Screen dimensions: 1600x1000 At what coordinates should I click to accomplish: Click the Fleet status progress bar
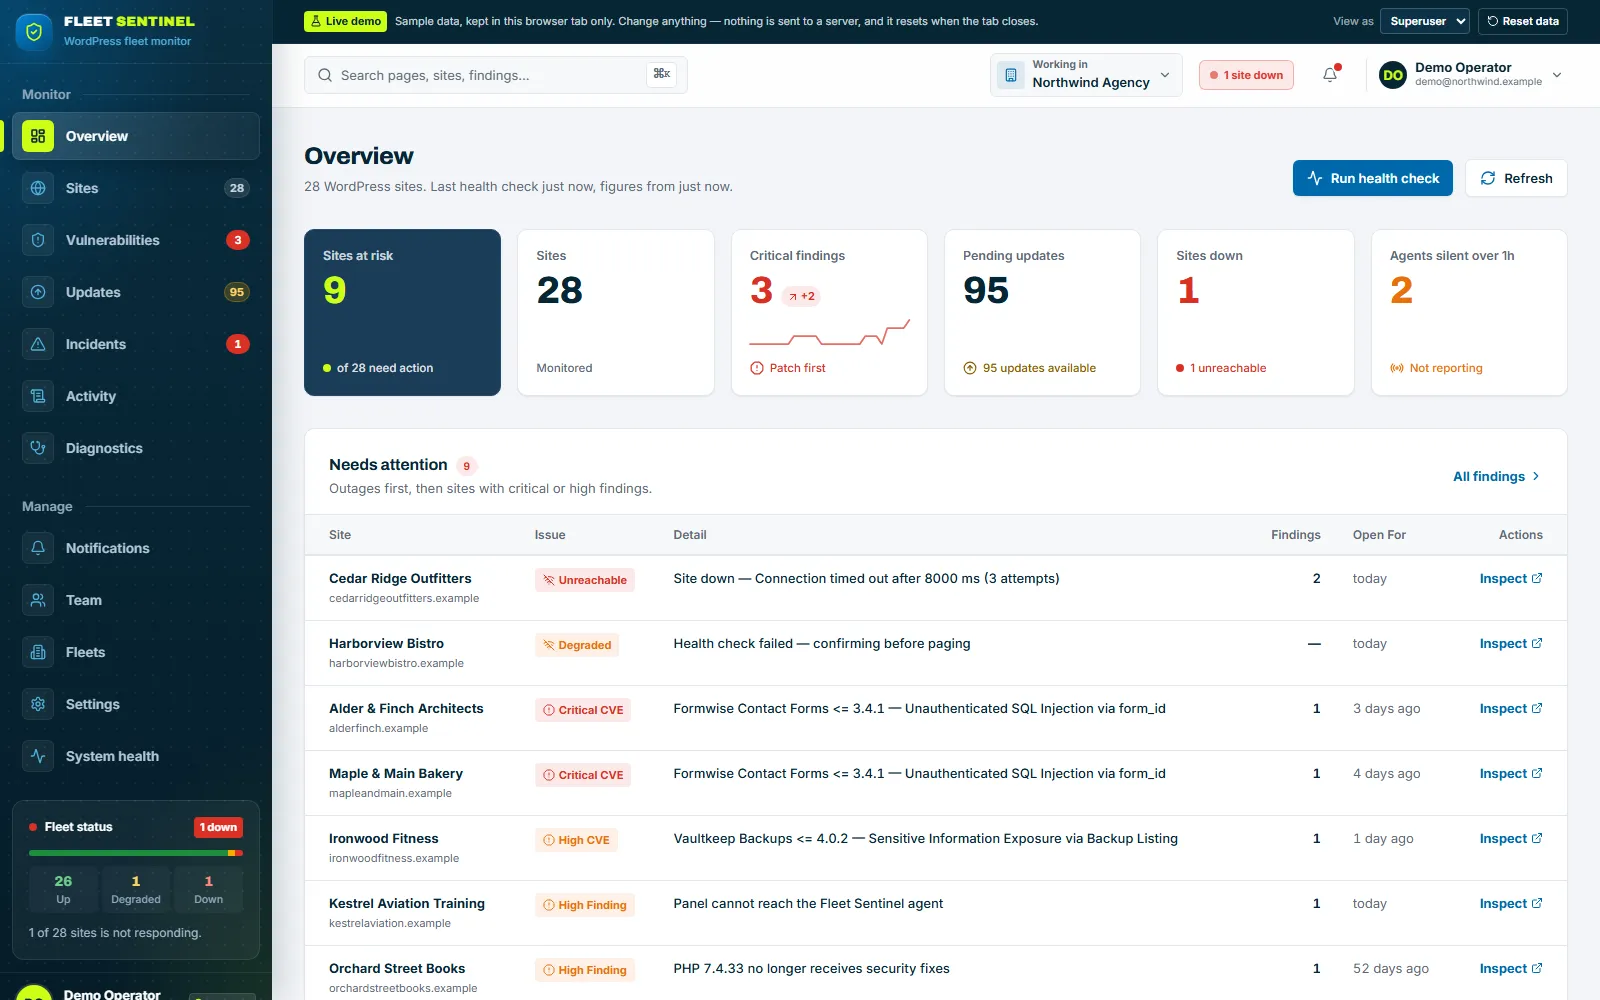(x=136, y=853)
